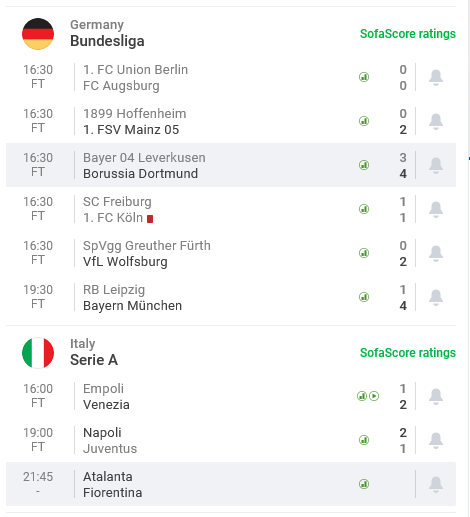The height and width of the screenshot is (517, 470).
Task: Open statistics icon for Union Berlin match
Action: pos(364,77)
